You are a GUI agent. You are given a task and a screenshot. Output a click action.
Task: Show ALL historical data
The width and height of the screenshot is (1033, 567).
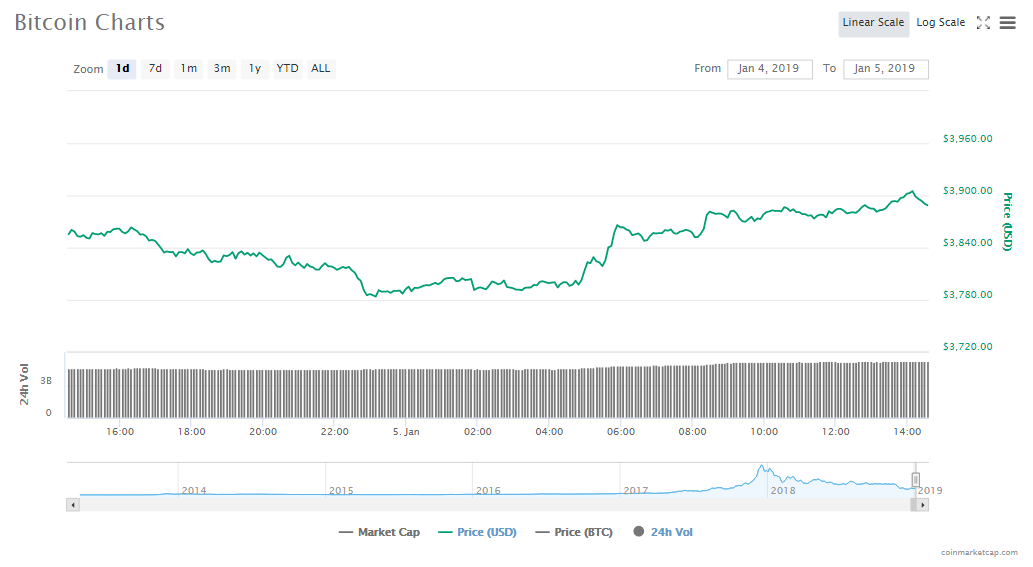320,69
